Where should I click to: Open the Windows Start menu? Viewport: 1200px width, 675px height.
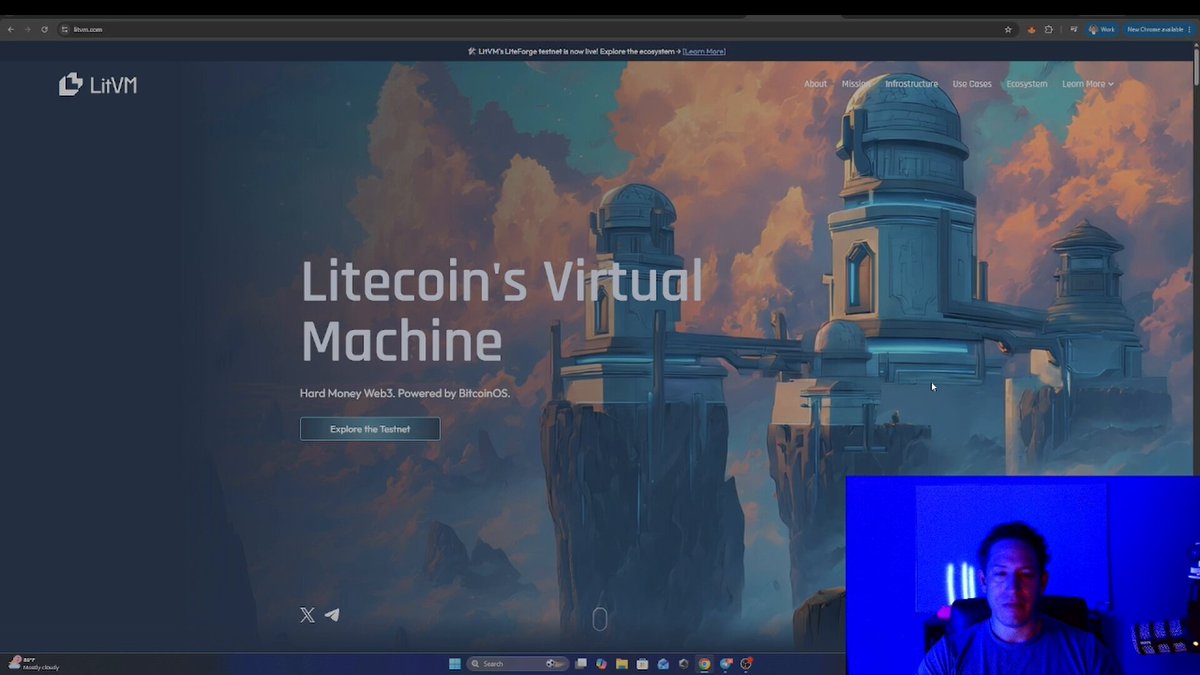click(455, 663)
